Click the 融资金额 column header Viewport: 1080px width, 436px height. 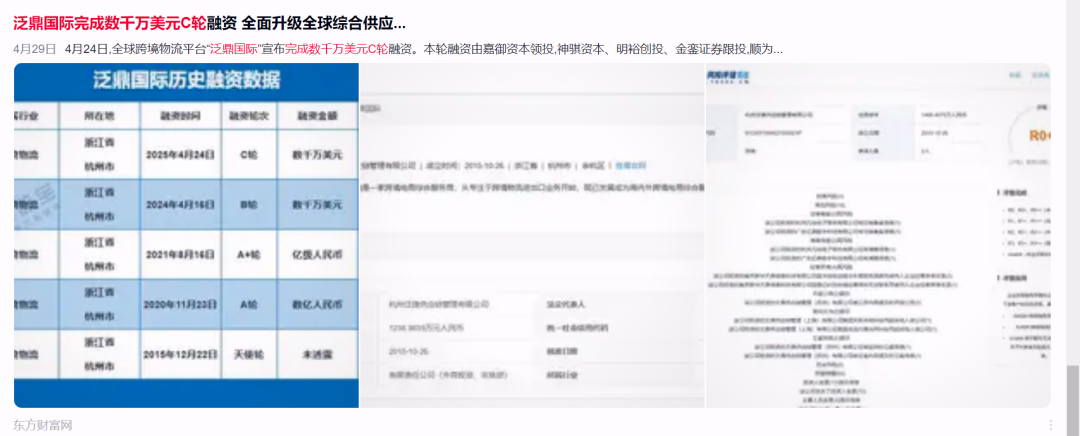click(x=317, y=115)
